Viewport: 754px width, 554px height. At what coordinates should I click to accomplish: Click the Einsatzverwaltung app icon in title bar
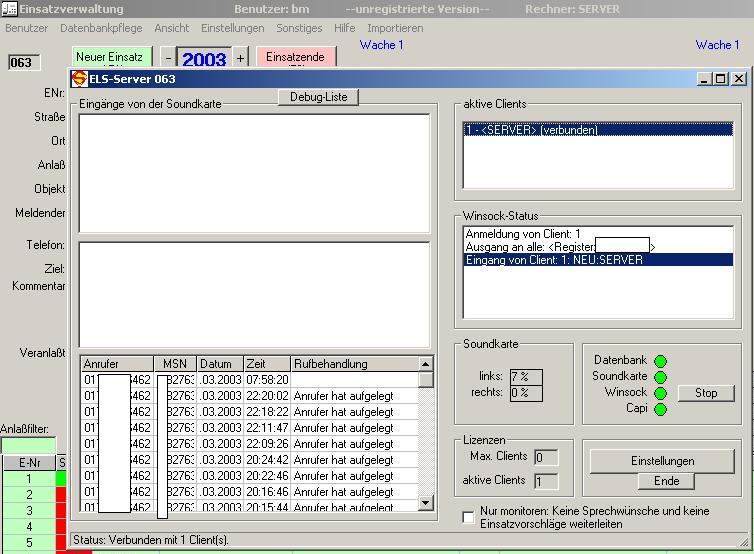[x=9, y=9]
